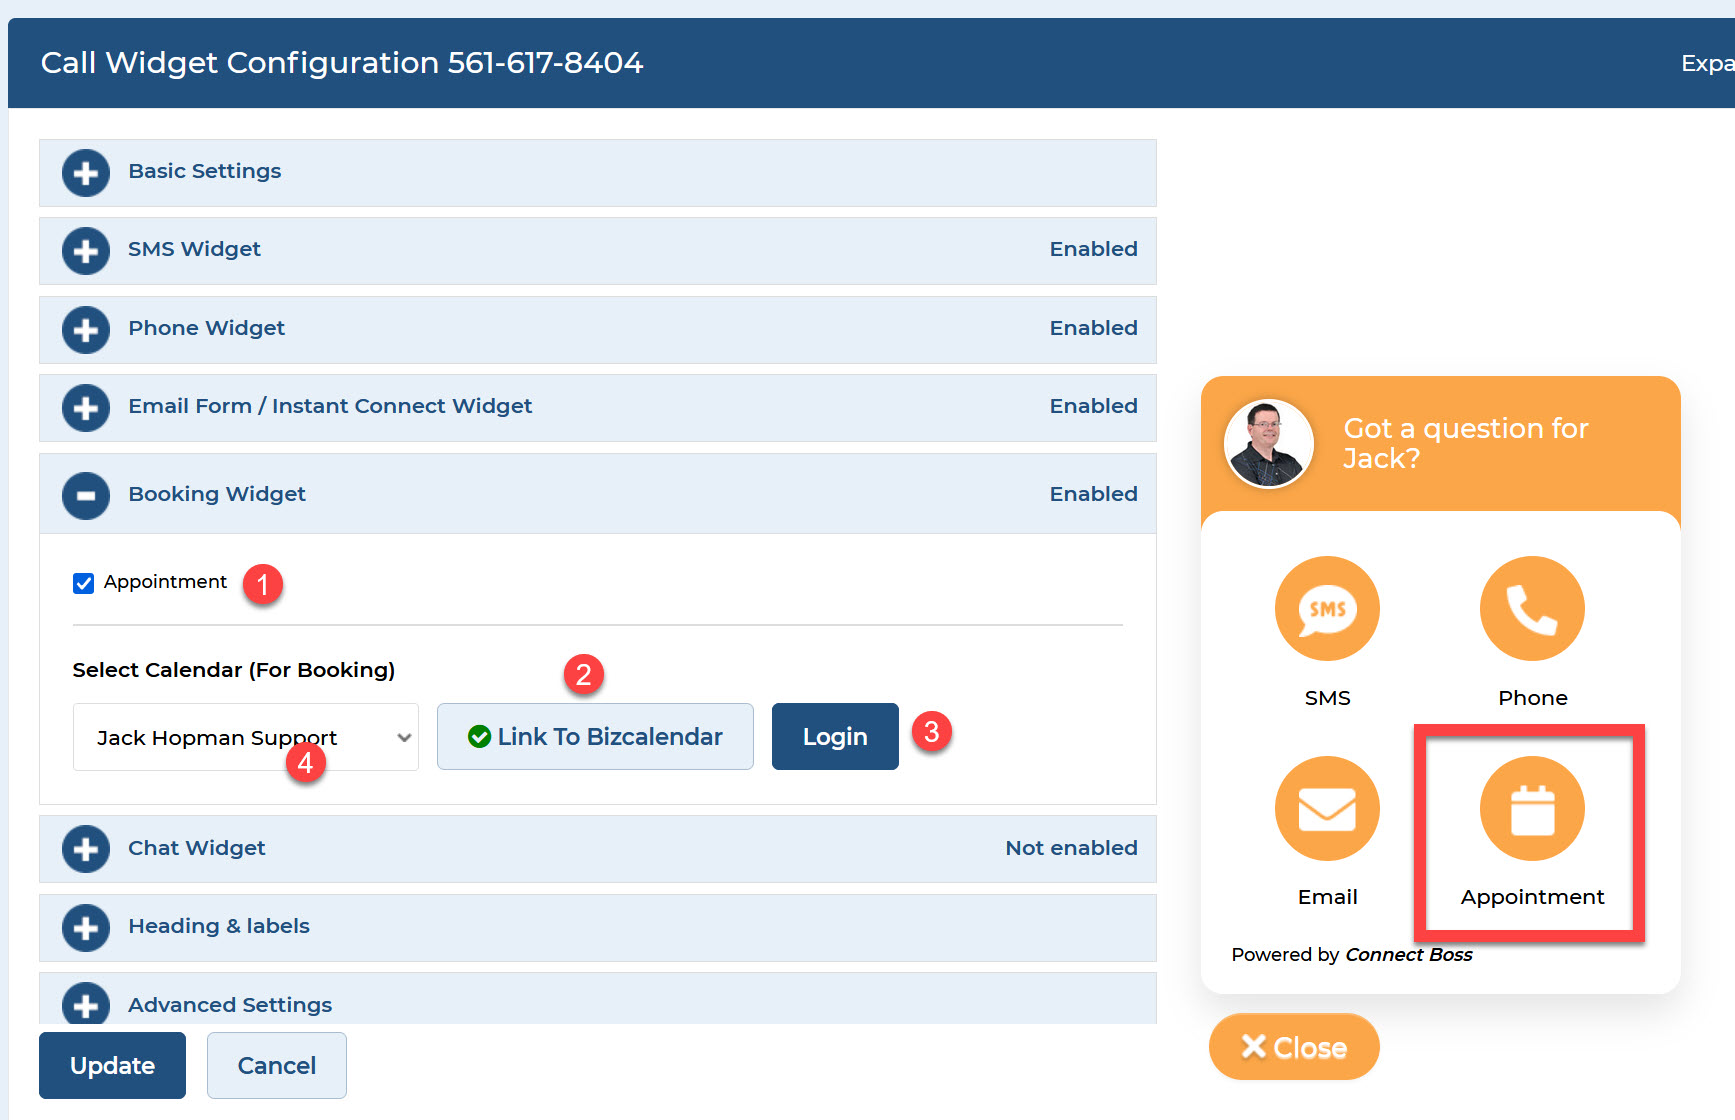The height and width of the screenshot is (1120, 1735).
Task: Expand Phone Widget section plus icon
Action: 86,330
